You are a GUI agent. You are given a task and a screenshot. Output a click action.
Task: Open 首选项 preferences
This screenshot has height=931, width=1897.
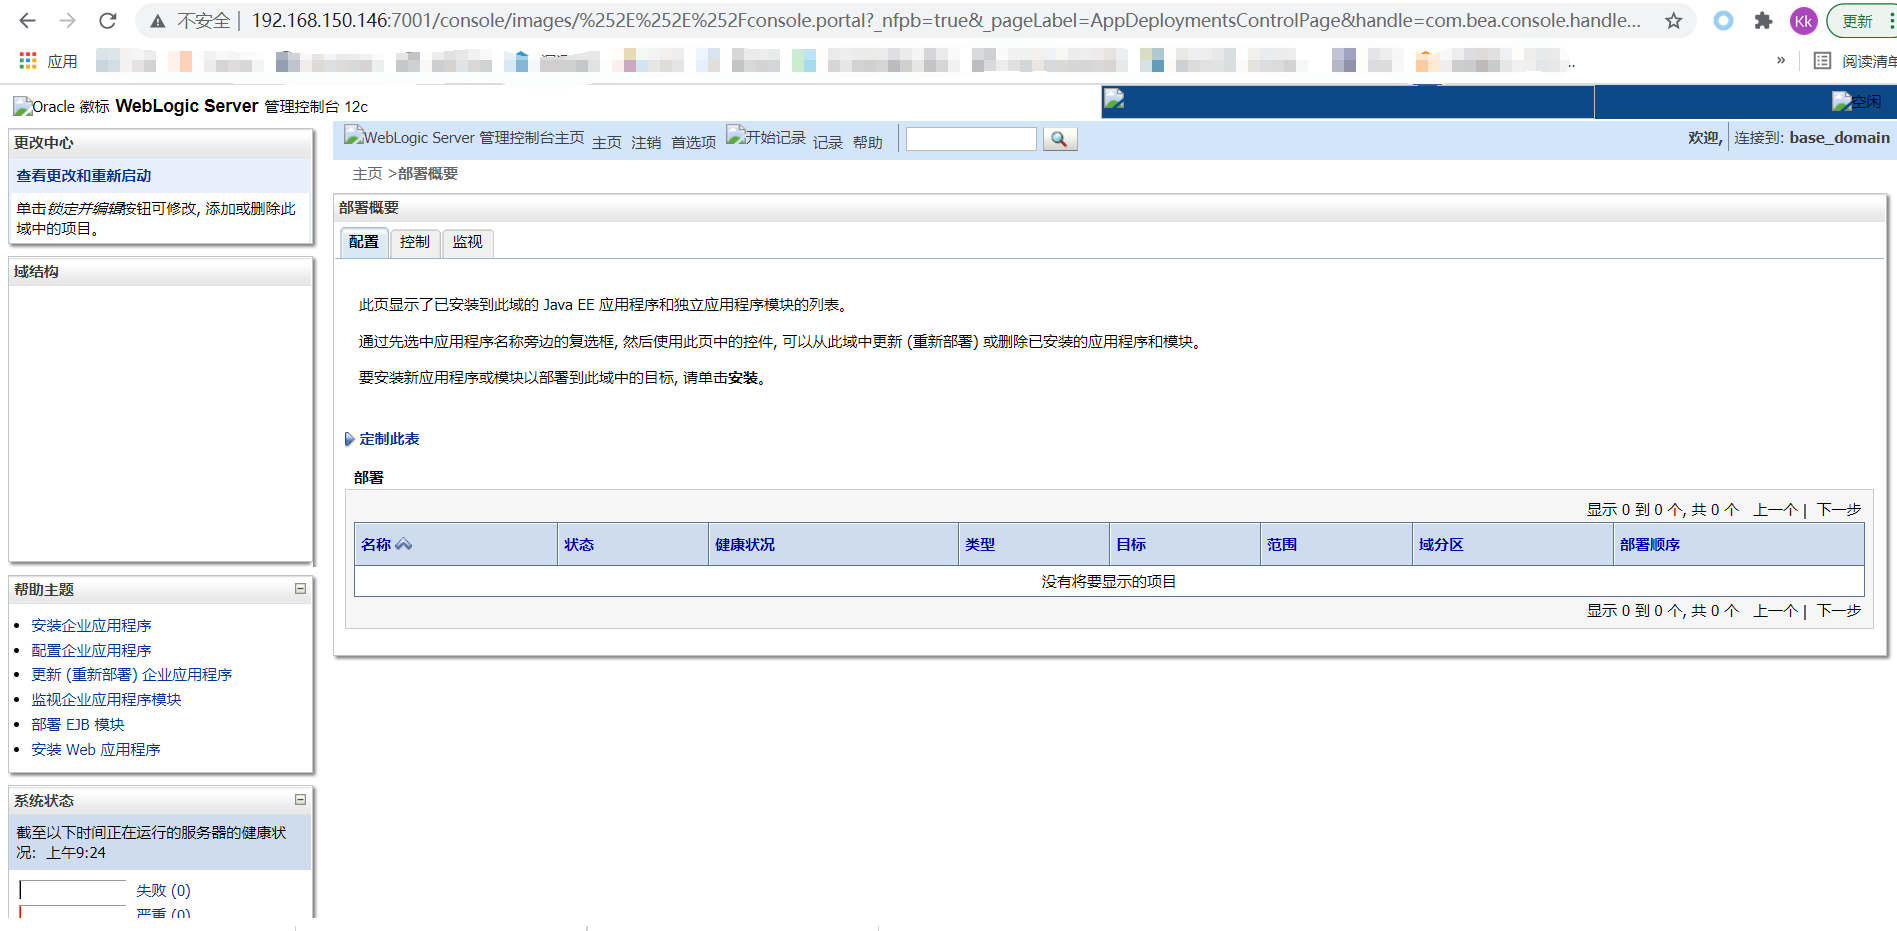point(693,142)
